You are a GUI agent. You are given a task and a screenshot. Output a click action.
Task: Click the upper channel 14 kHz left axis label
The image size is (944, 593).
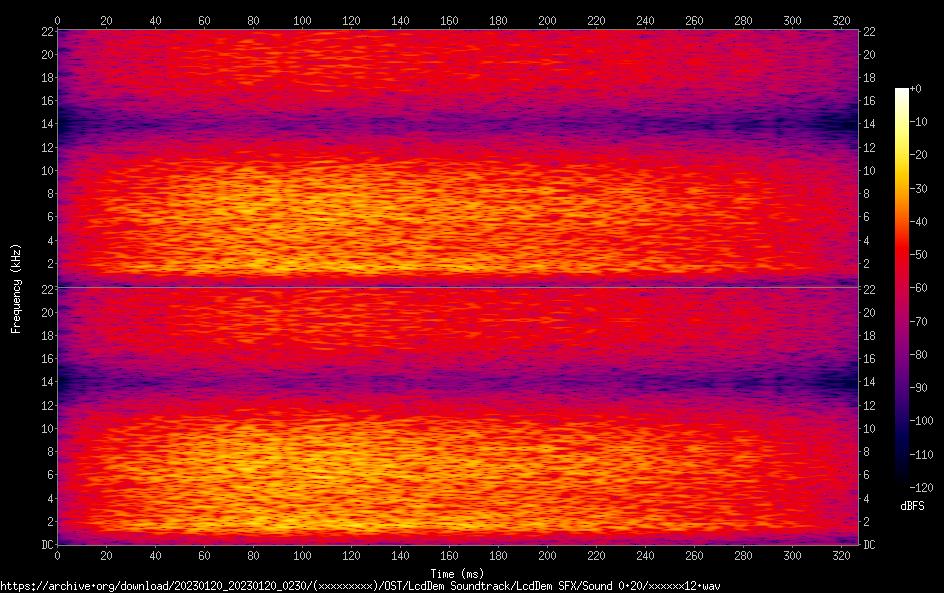pos(46,124)
